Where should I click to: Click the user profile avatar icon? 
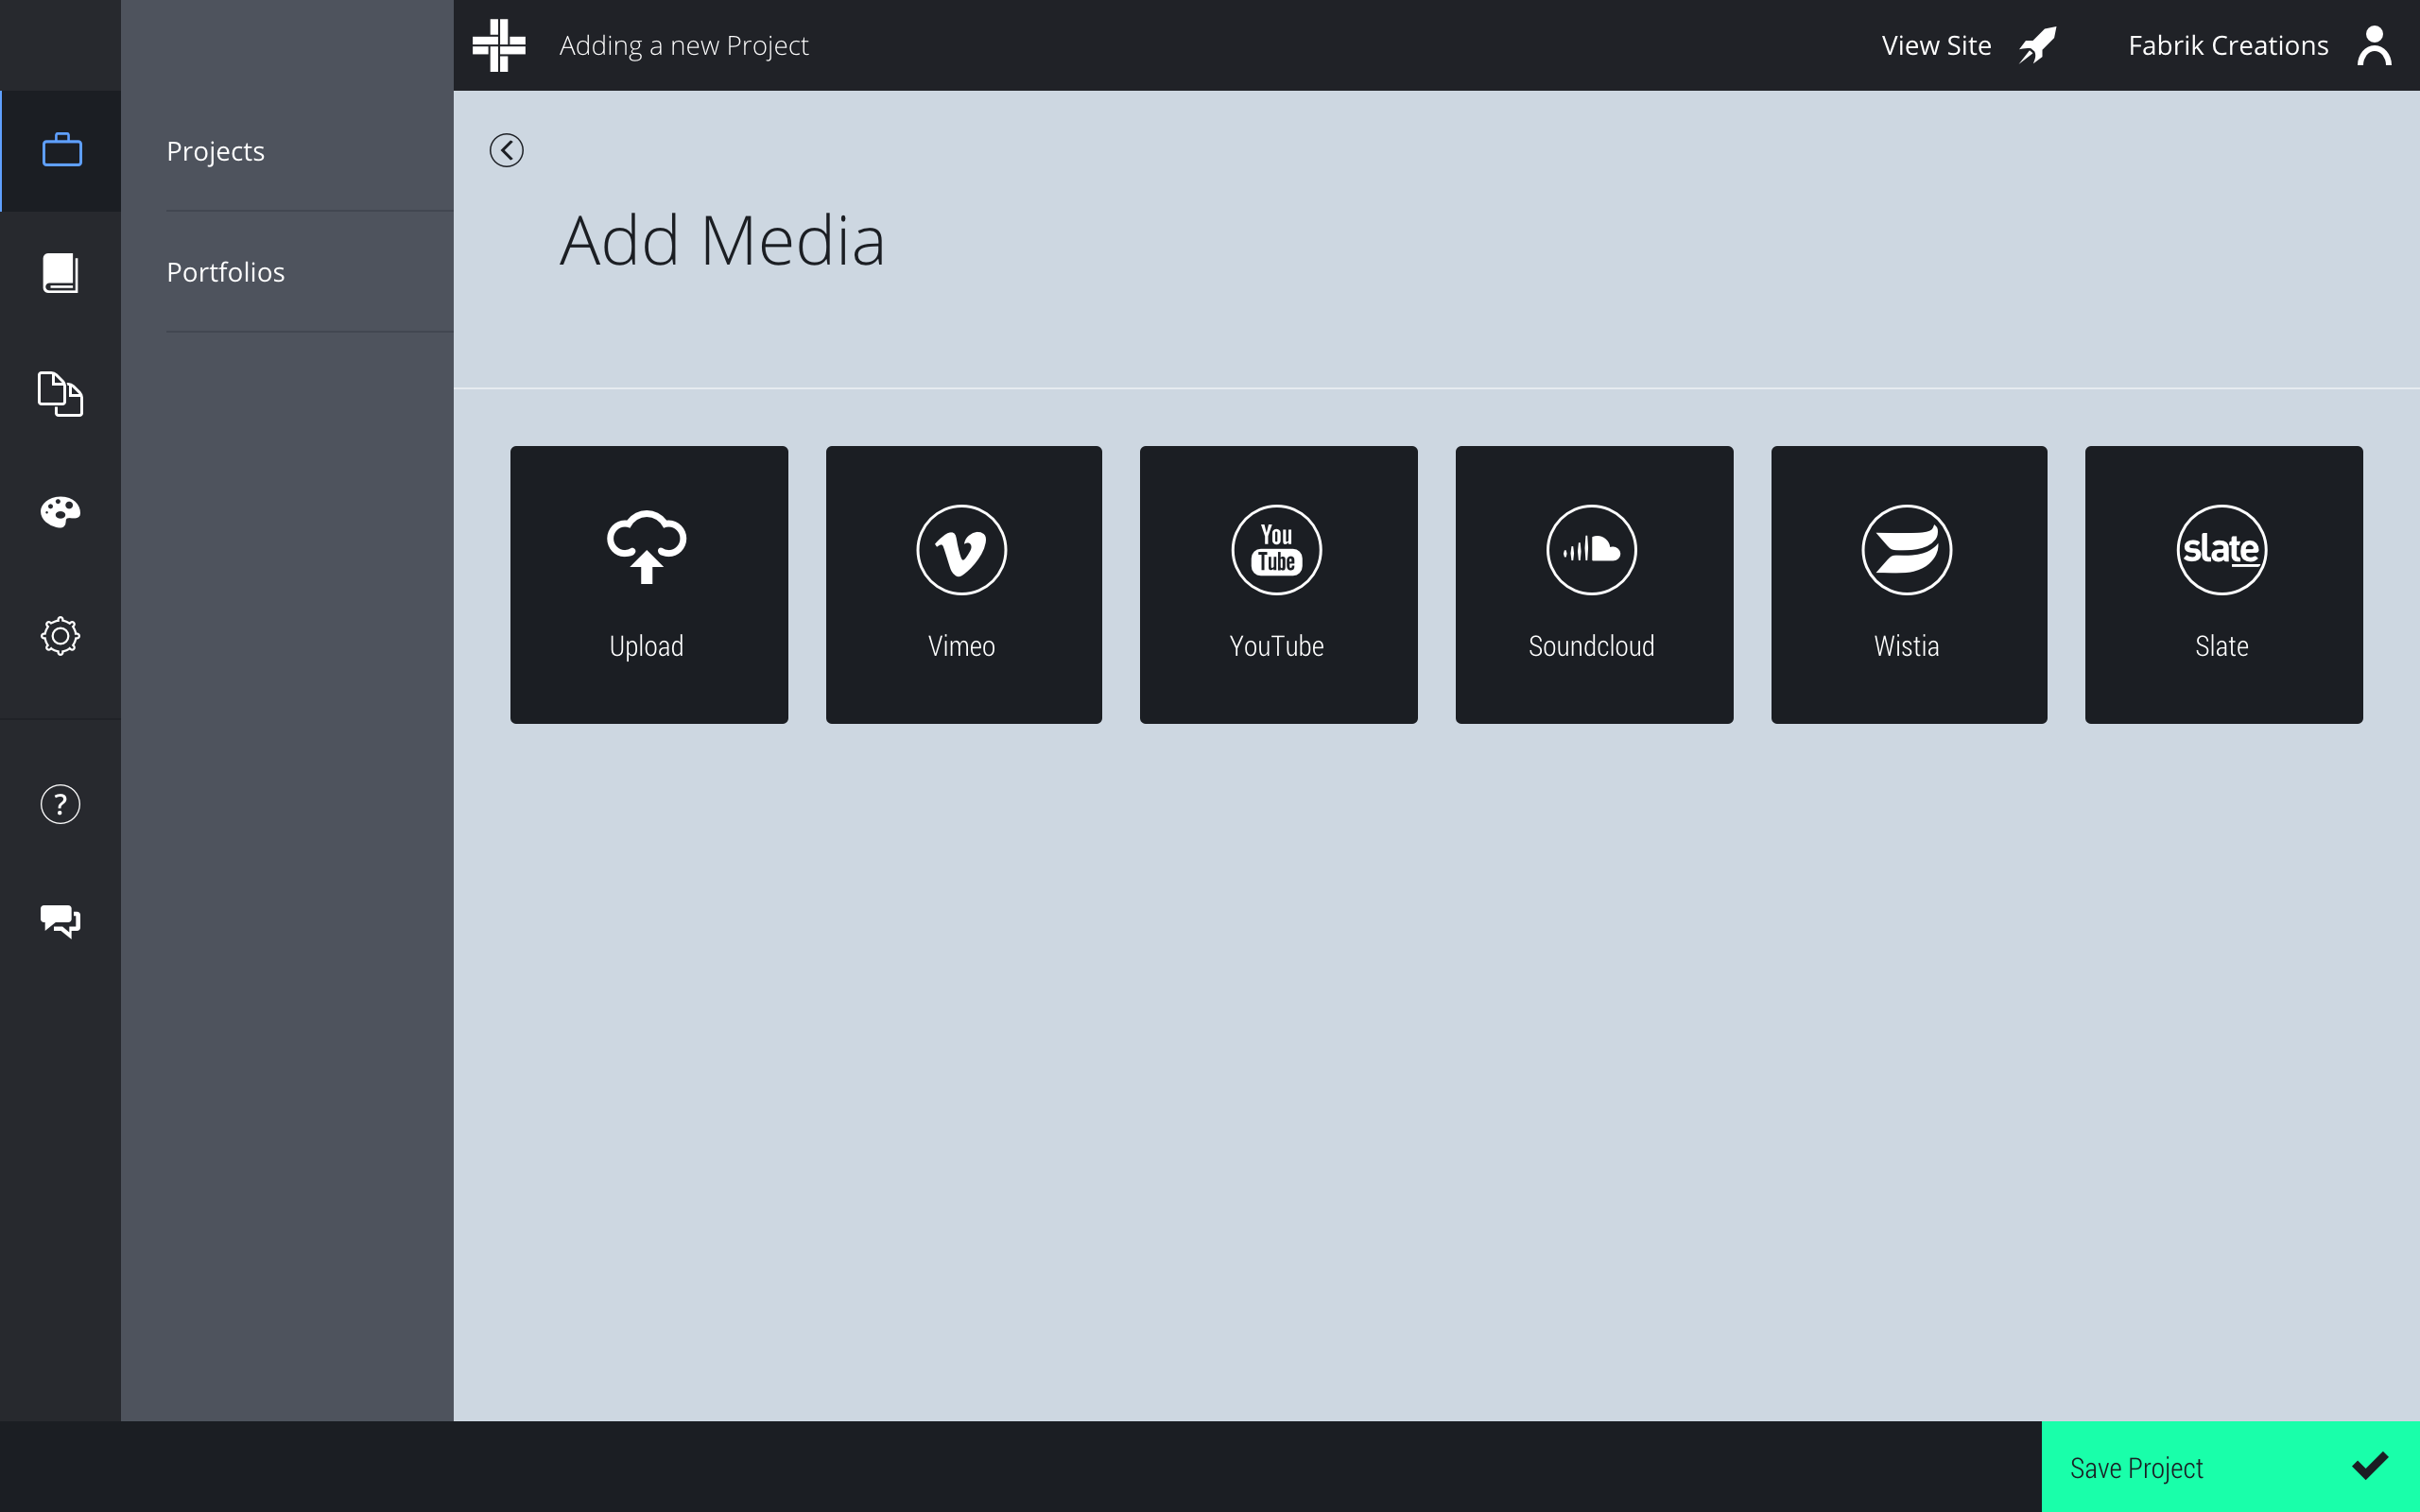pyautogui.click(x=2373, y=45)
